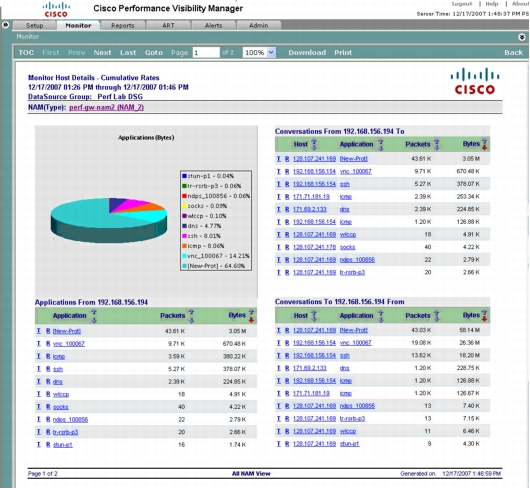Click I icon in Applications From dns row
Viewport: 530px width, 490px height.
pyautogui.click(x=39, y=382)
